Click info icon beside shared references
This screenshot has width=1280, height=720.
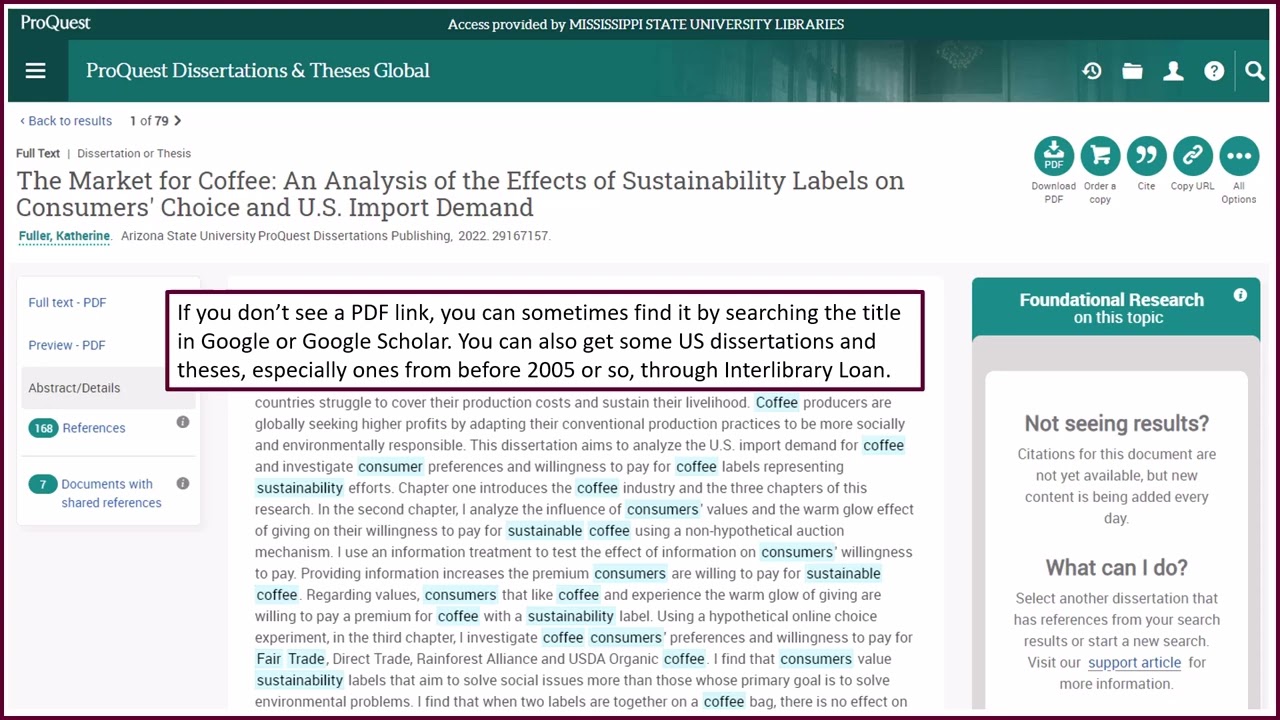(x=183, y=483)
